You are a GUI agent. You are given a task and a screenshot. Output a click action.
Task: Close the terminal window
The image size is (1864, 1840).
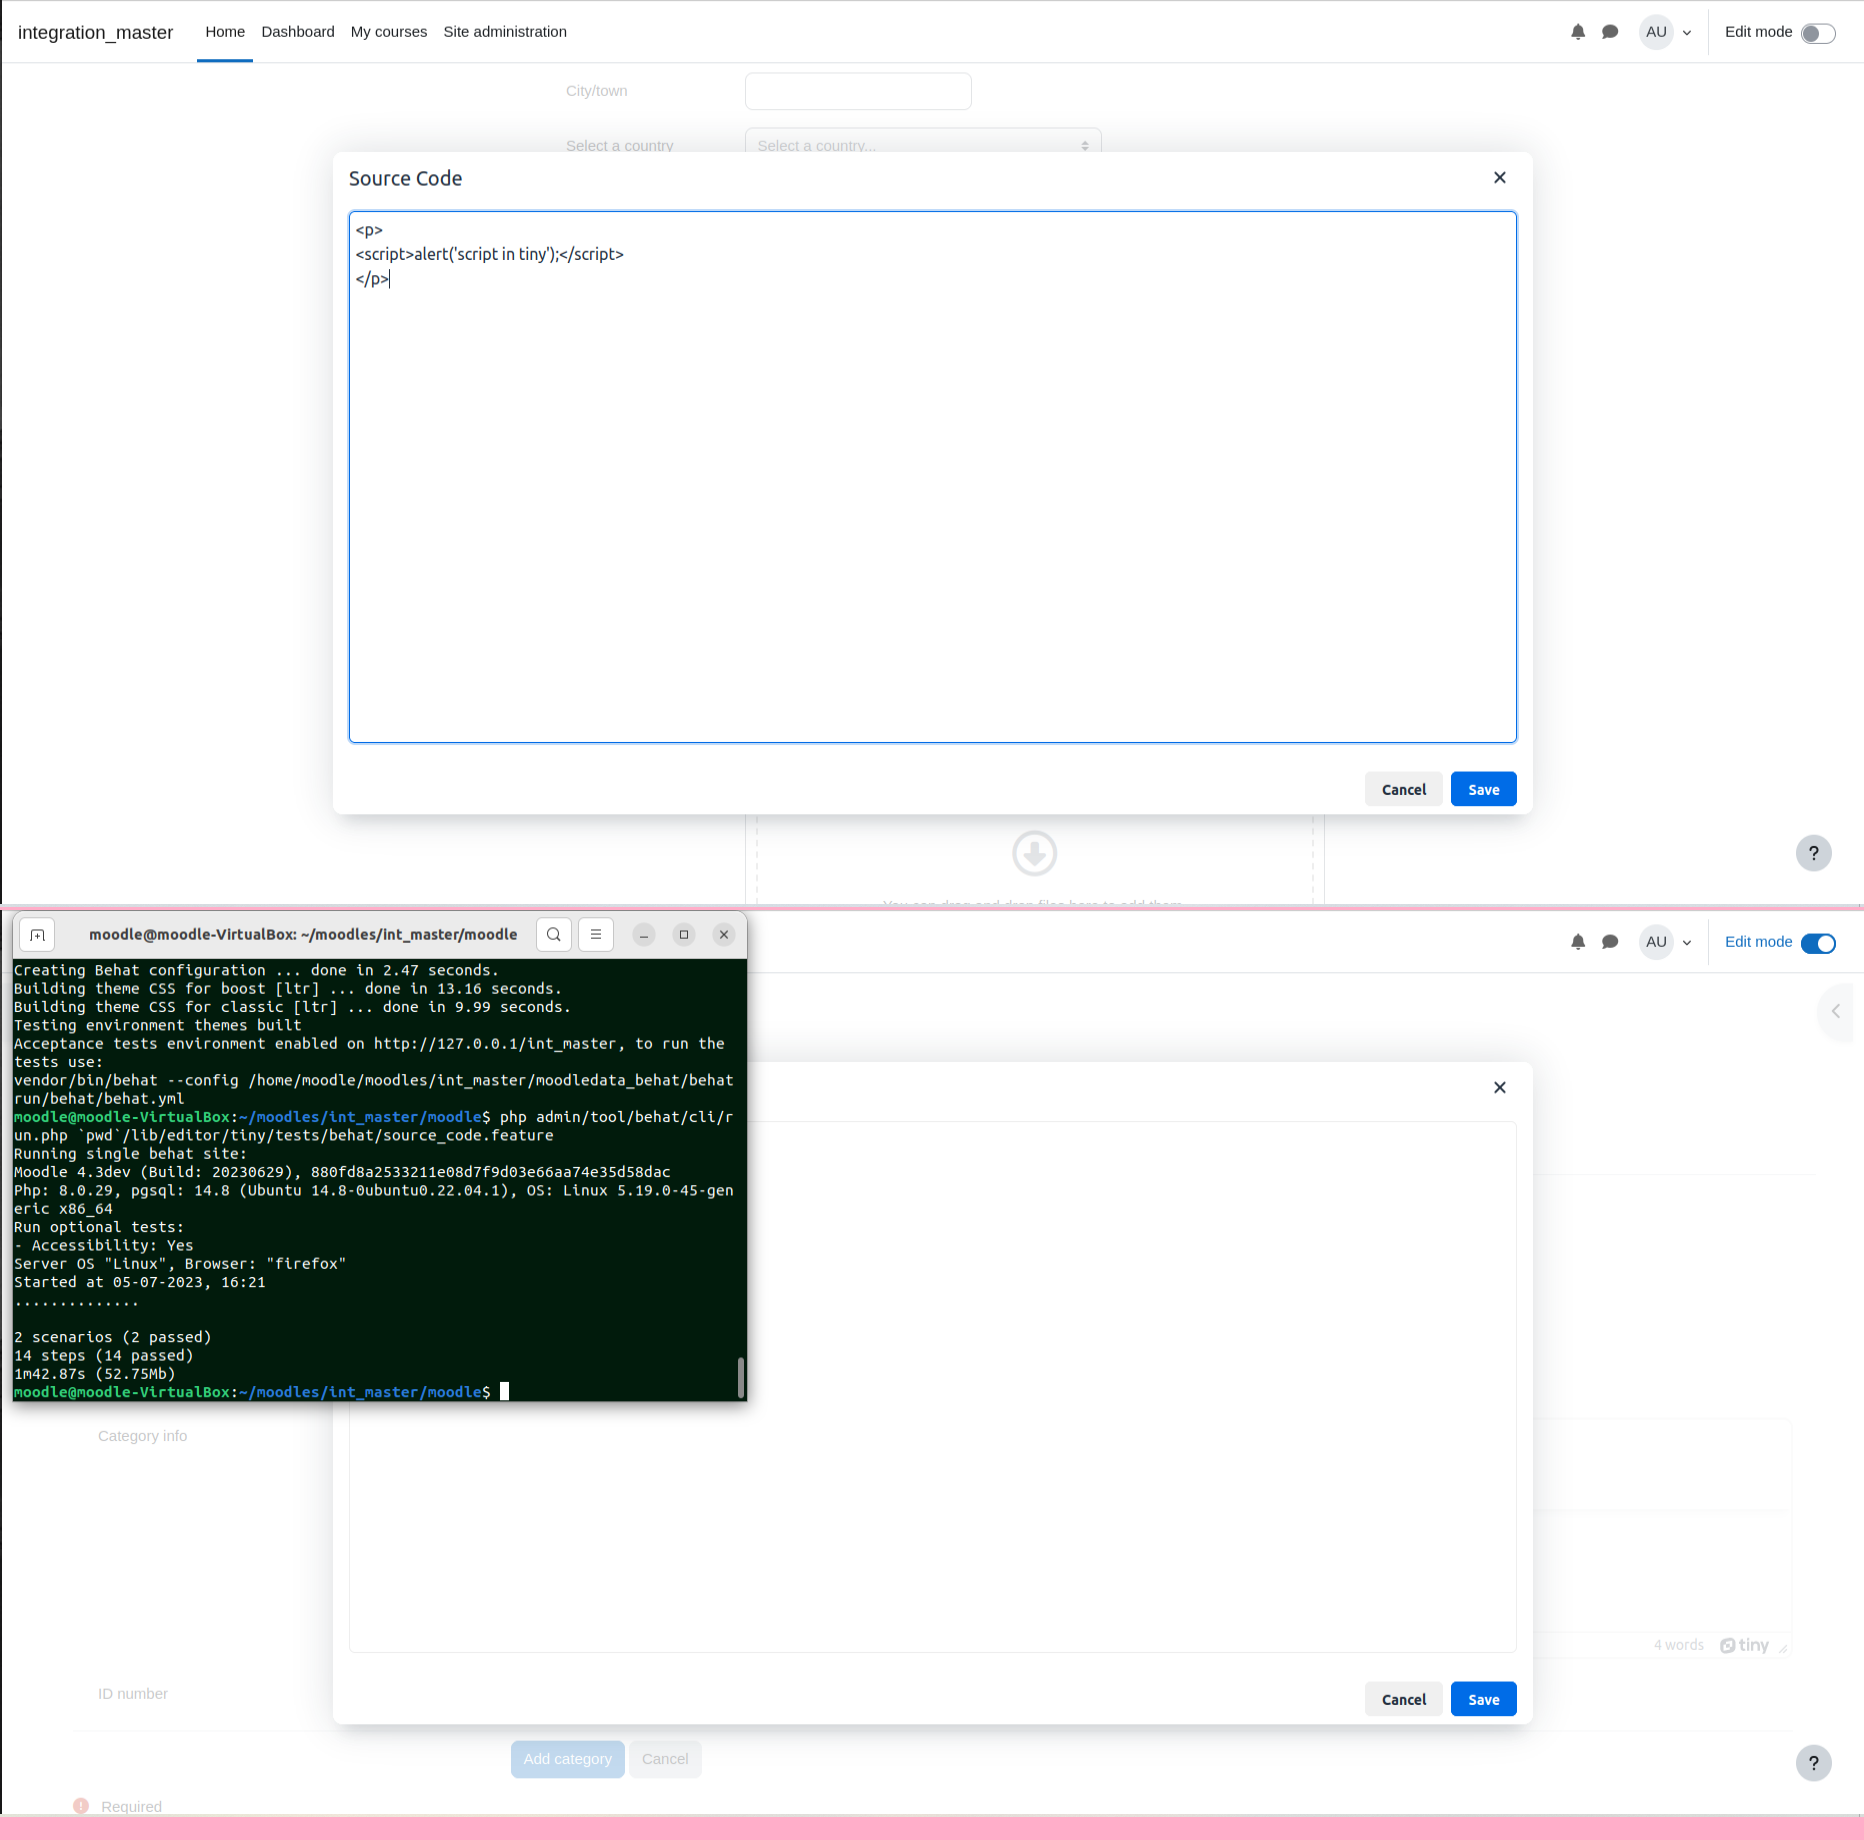click(724, 934)
